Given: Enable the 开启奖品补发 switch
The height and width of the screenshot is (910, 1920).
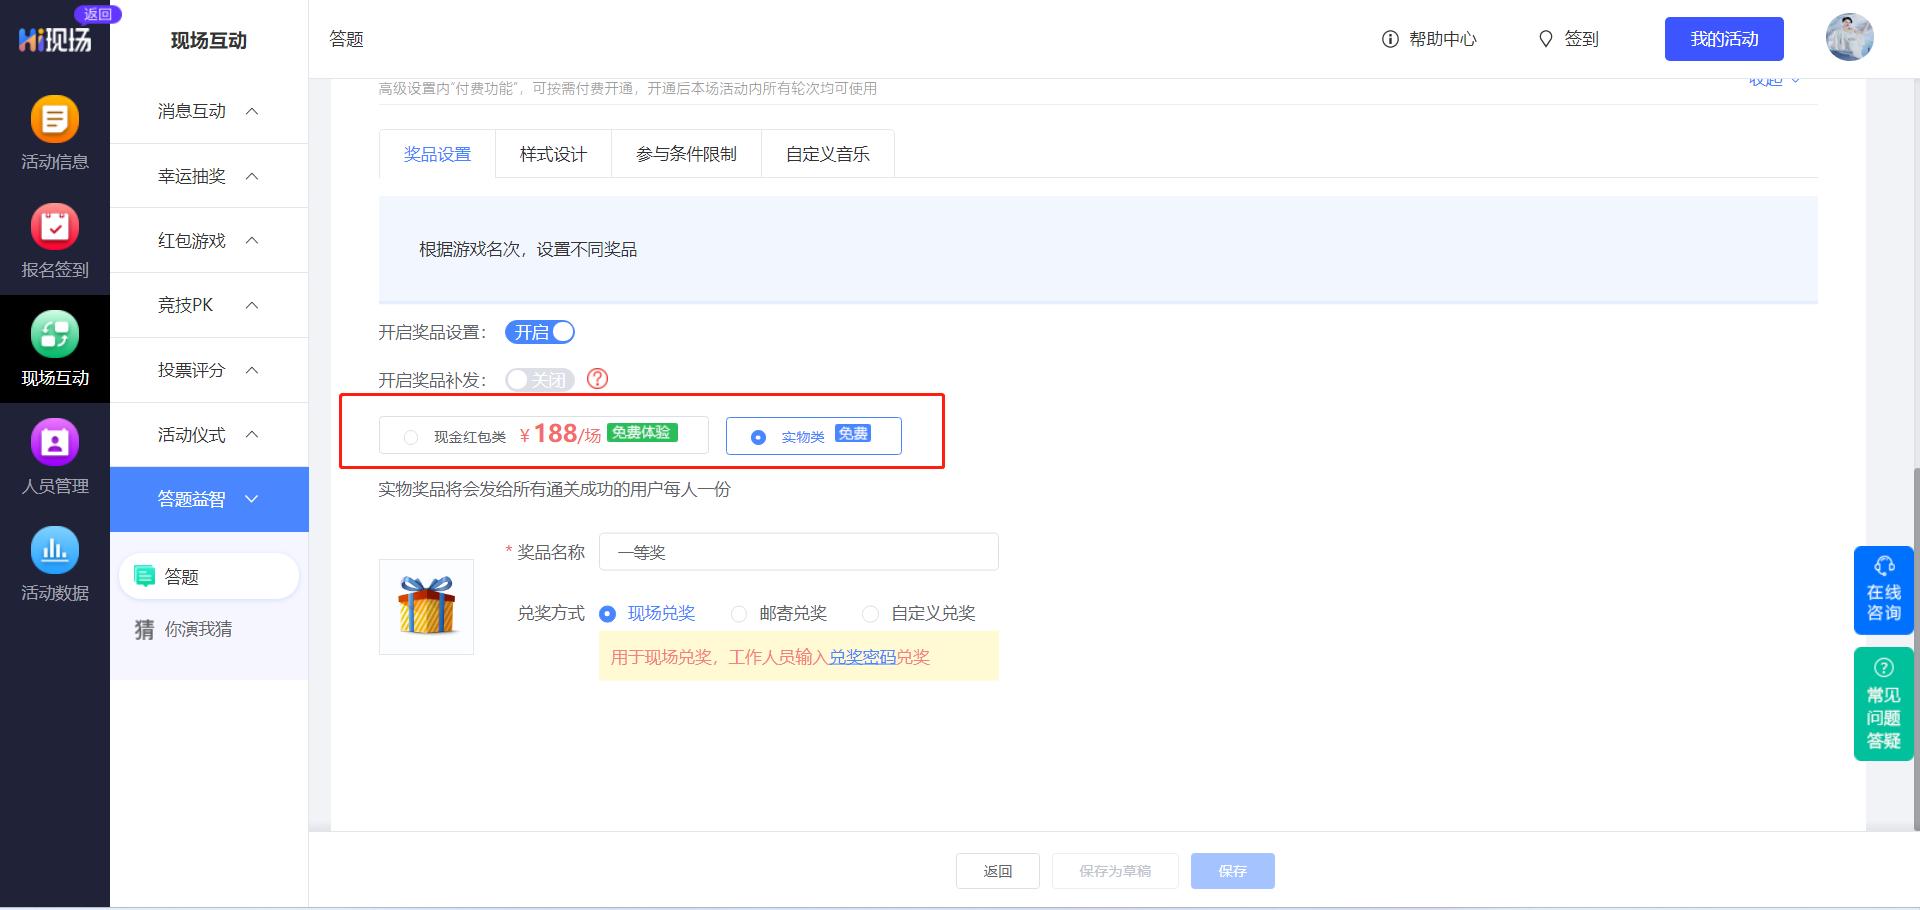Looking at the screenshot, I should tap(539, 379).
